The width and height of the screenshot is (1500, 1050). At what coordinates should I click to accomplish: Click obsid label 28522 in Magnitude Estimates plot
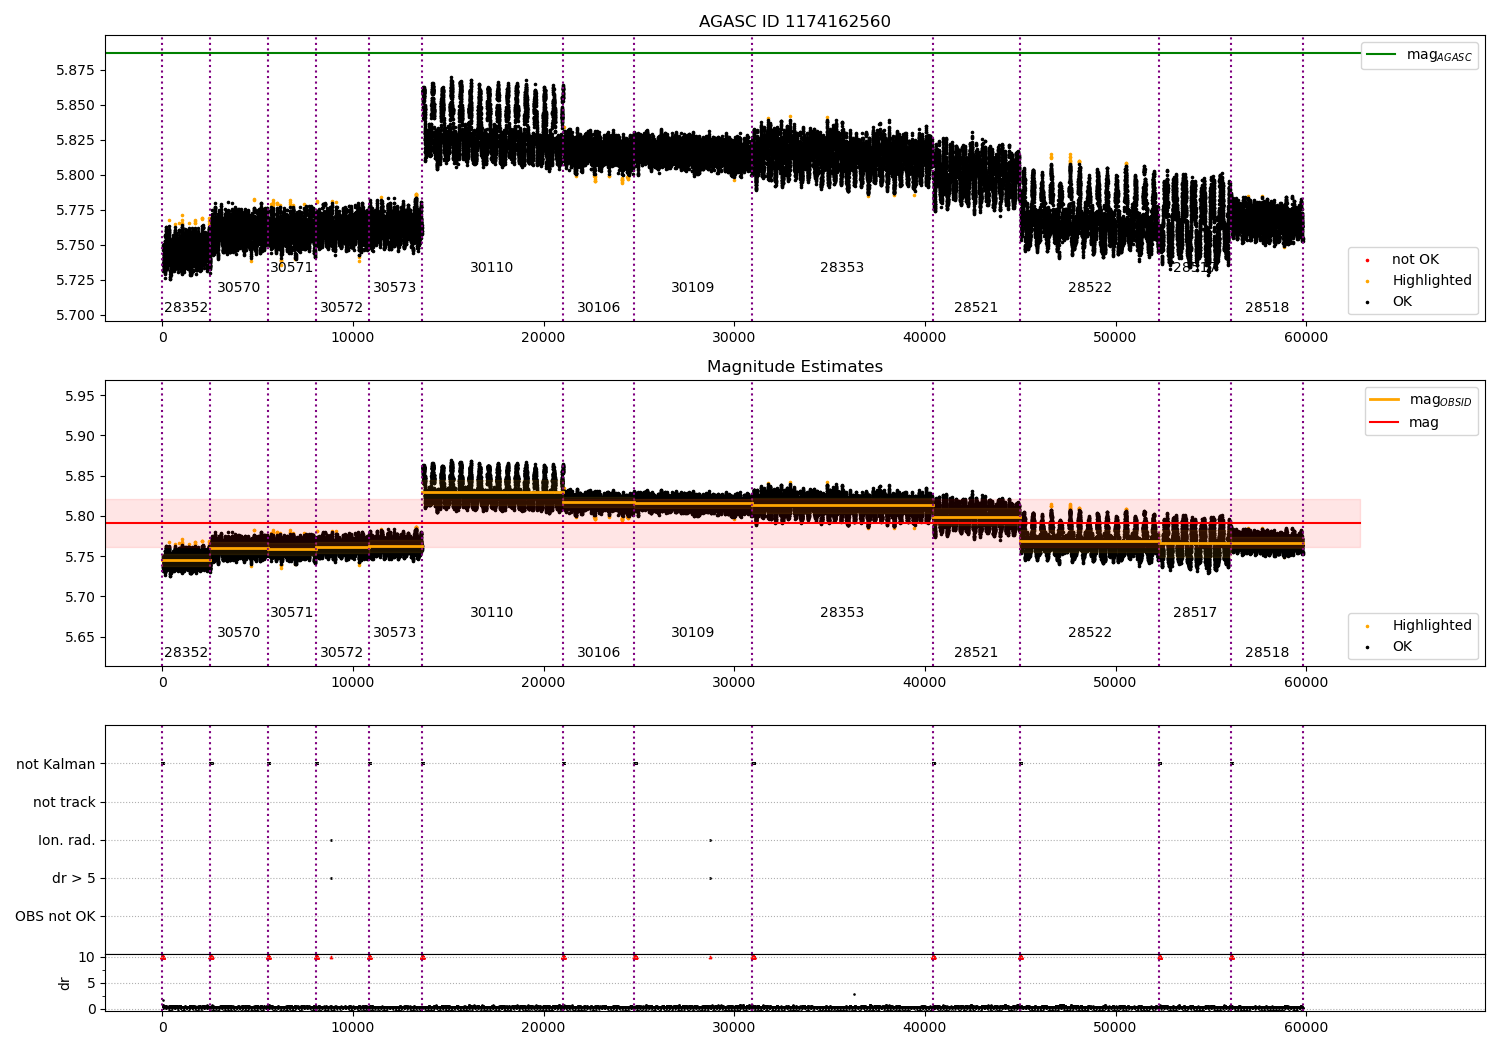(1089, 633)
